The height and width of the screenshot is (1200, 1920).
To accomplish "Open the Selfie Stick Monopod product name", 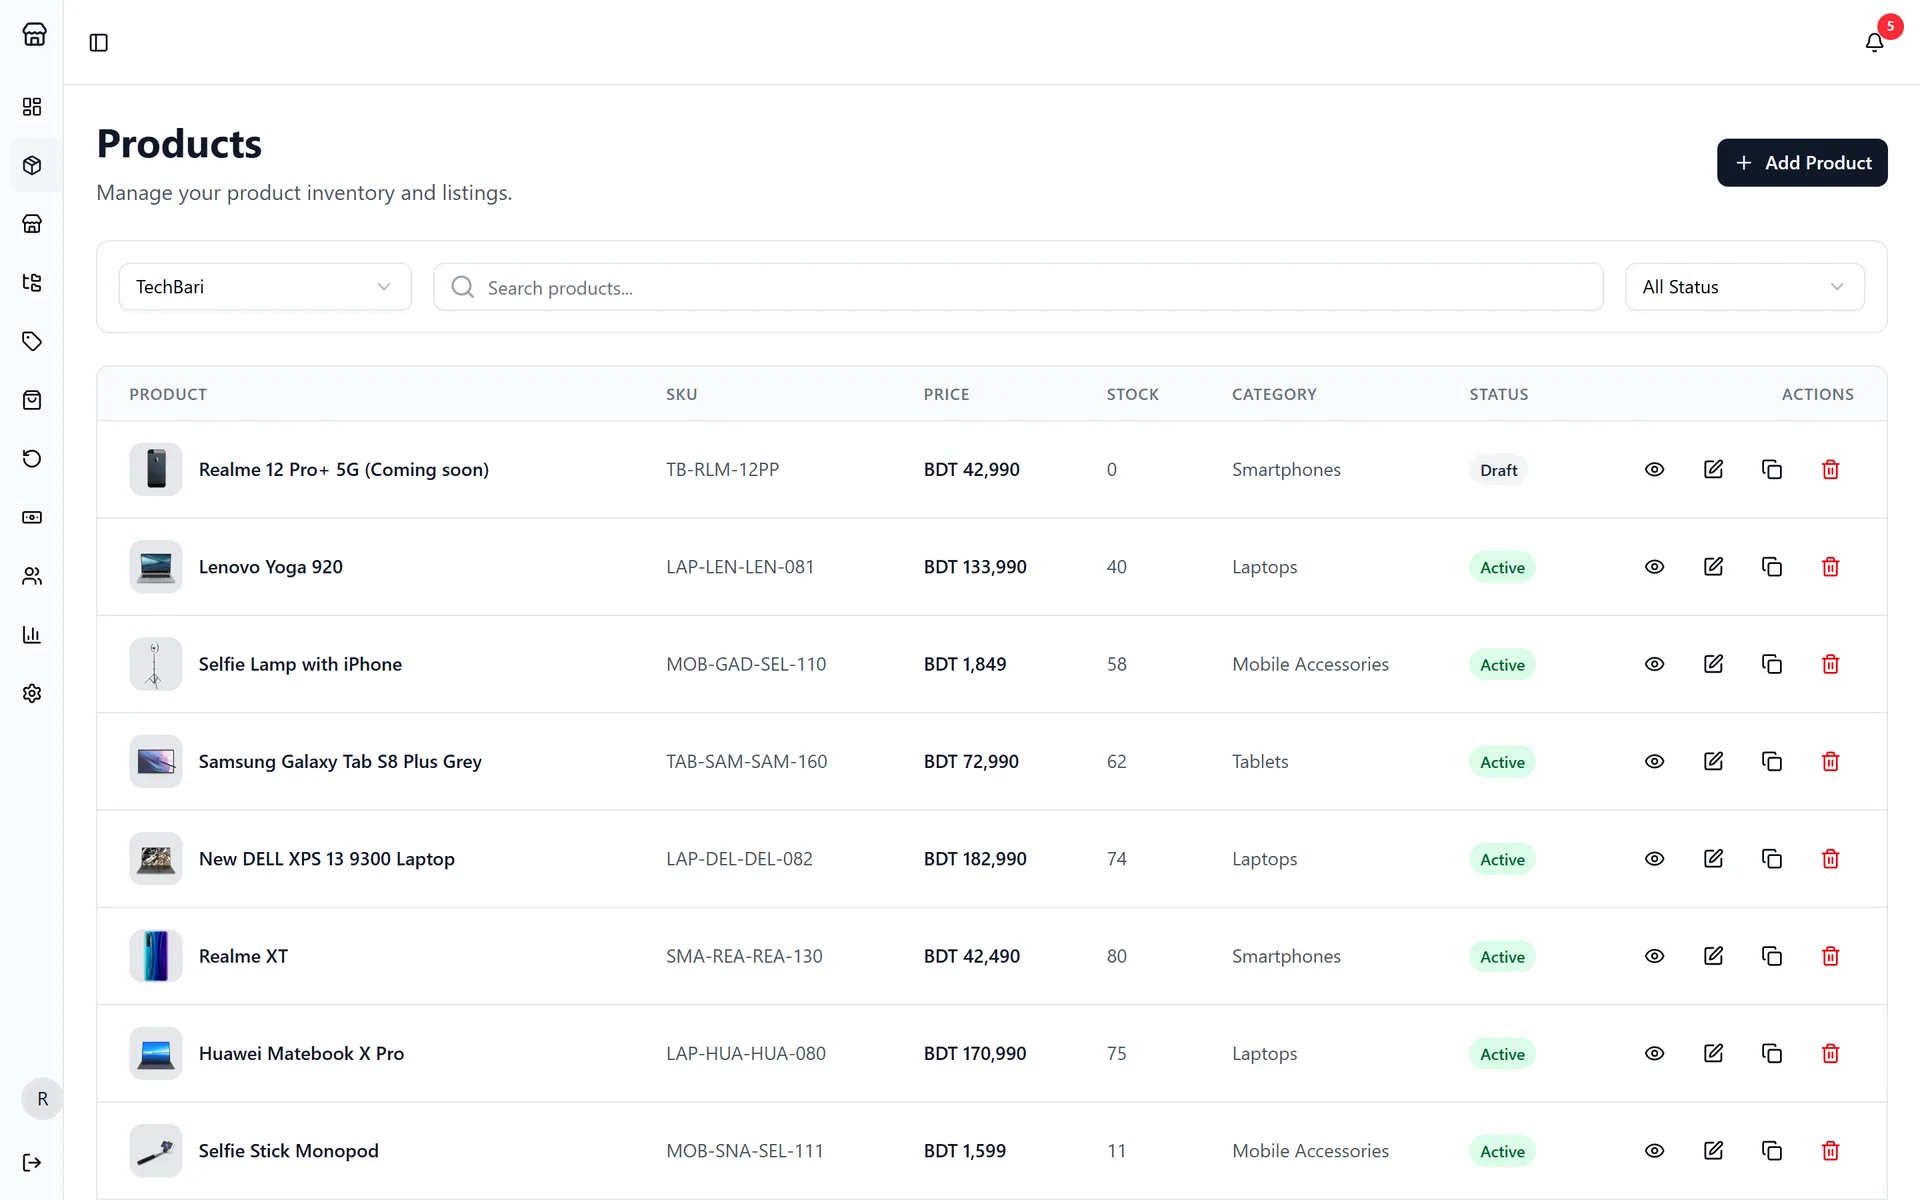I will (288, 1151).
